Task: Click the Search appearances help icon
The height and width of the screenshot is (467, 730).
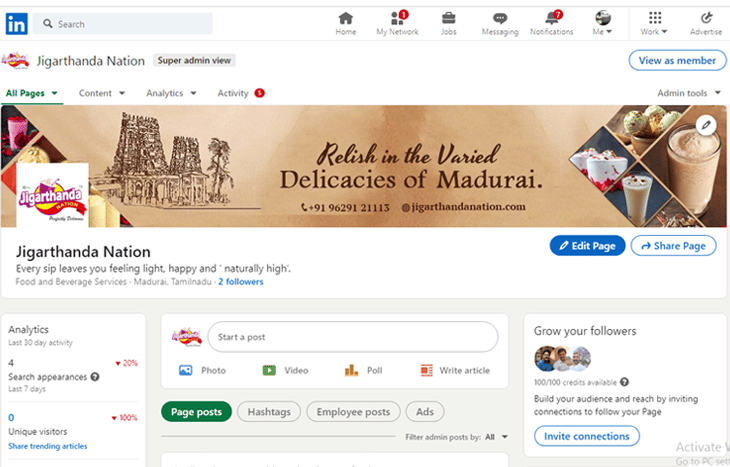Action: pyautogui.click(x=95, y=377)
